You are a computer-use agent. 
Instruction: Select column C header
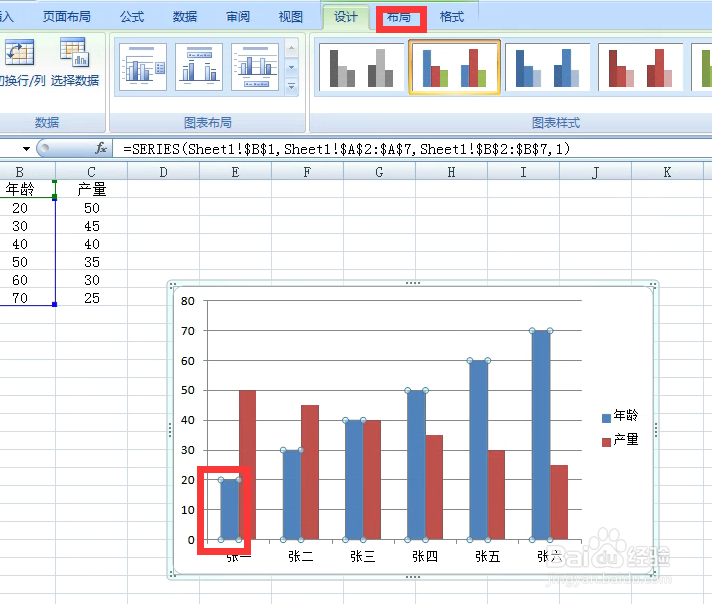coord(91,172)
